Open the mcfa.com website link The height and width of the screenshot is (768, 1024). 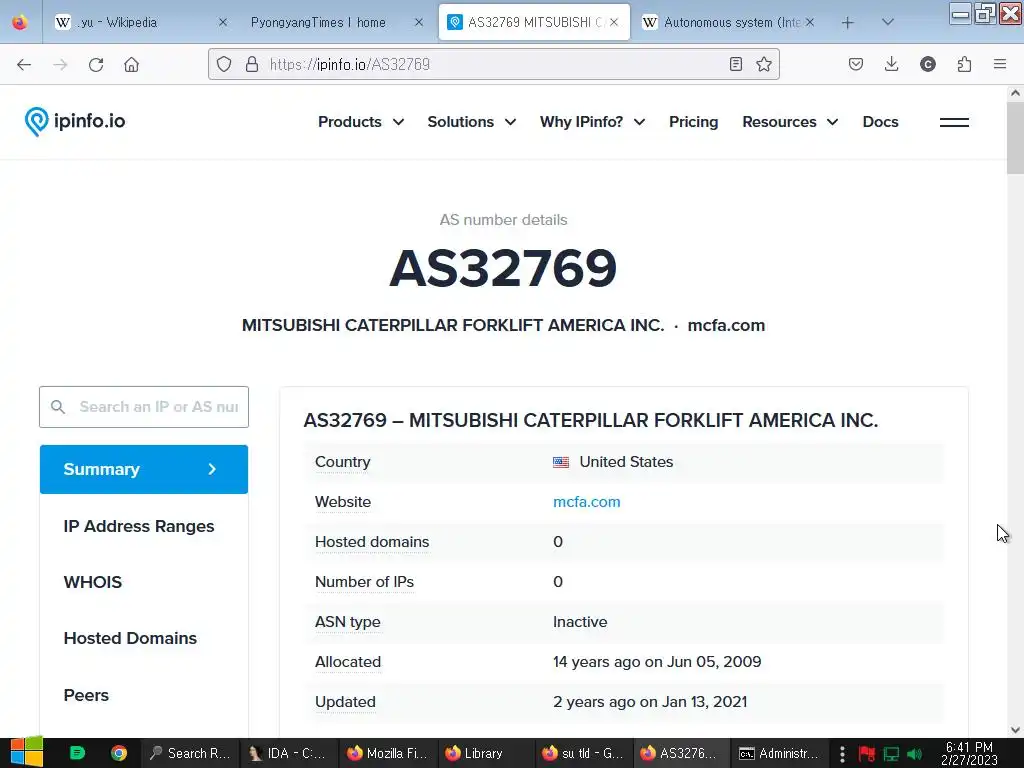586,502
